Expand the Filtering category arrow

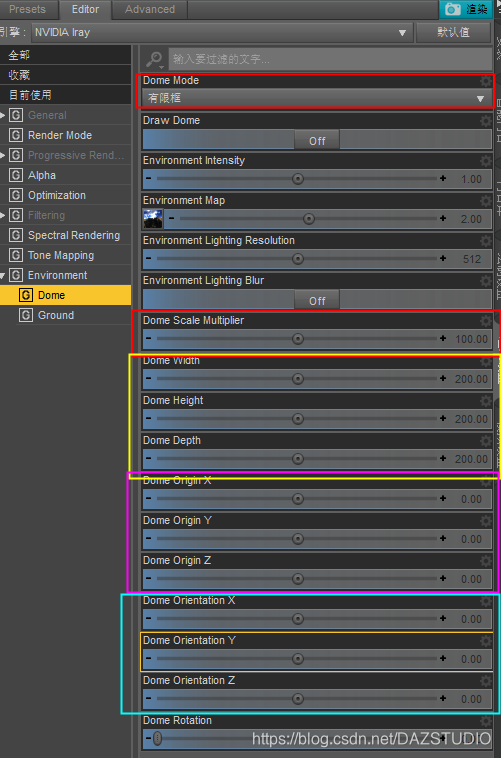[3, 215]
